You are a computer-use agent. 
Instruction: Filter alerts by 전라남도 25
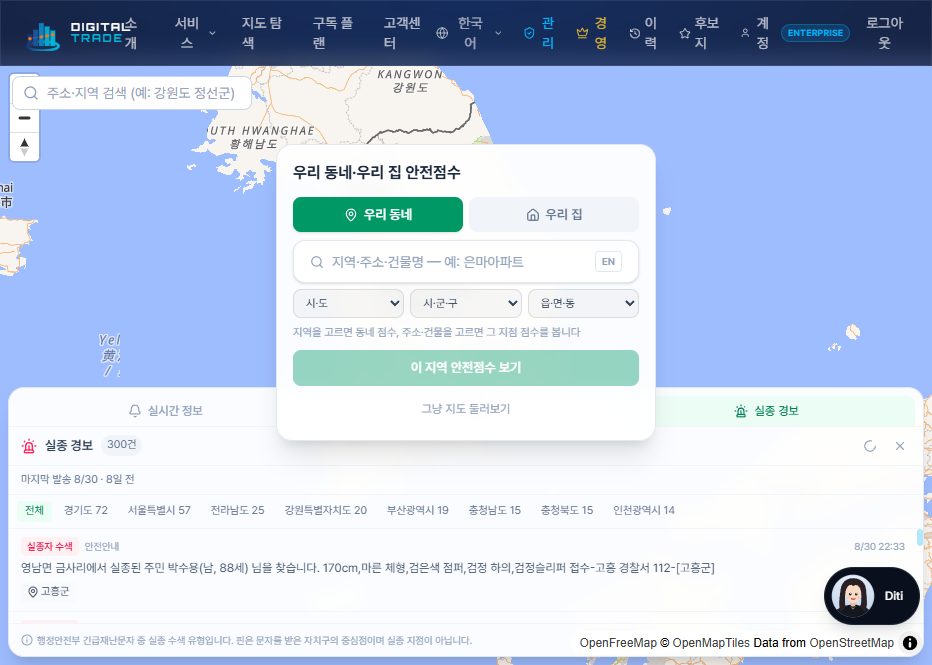pyautogui.click(x=237, y=510)
